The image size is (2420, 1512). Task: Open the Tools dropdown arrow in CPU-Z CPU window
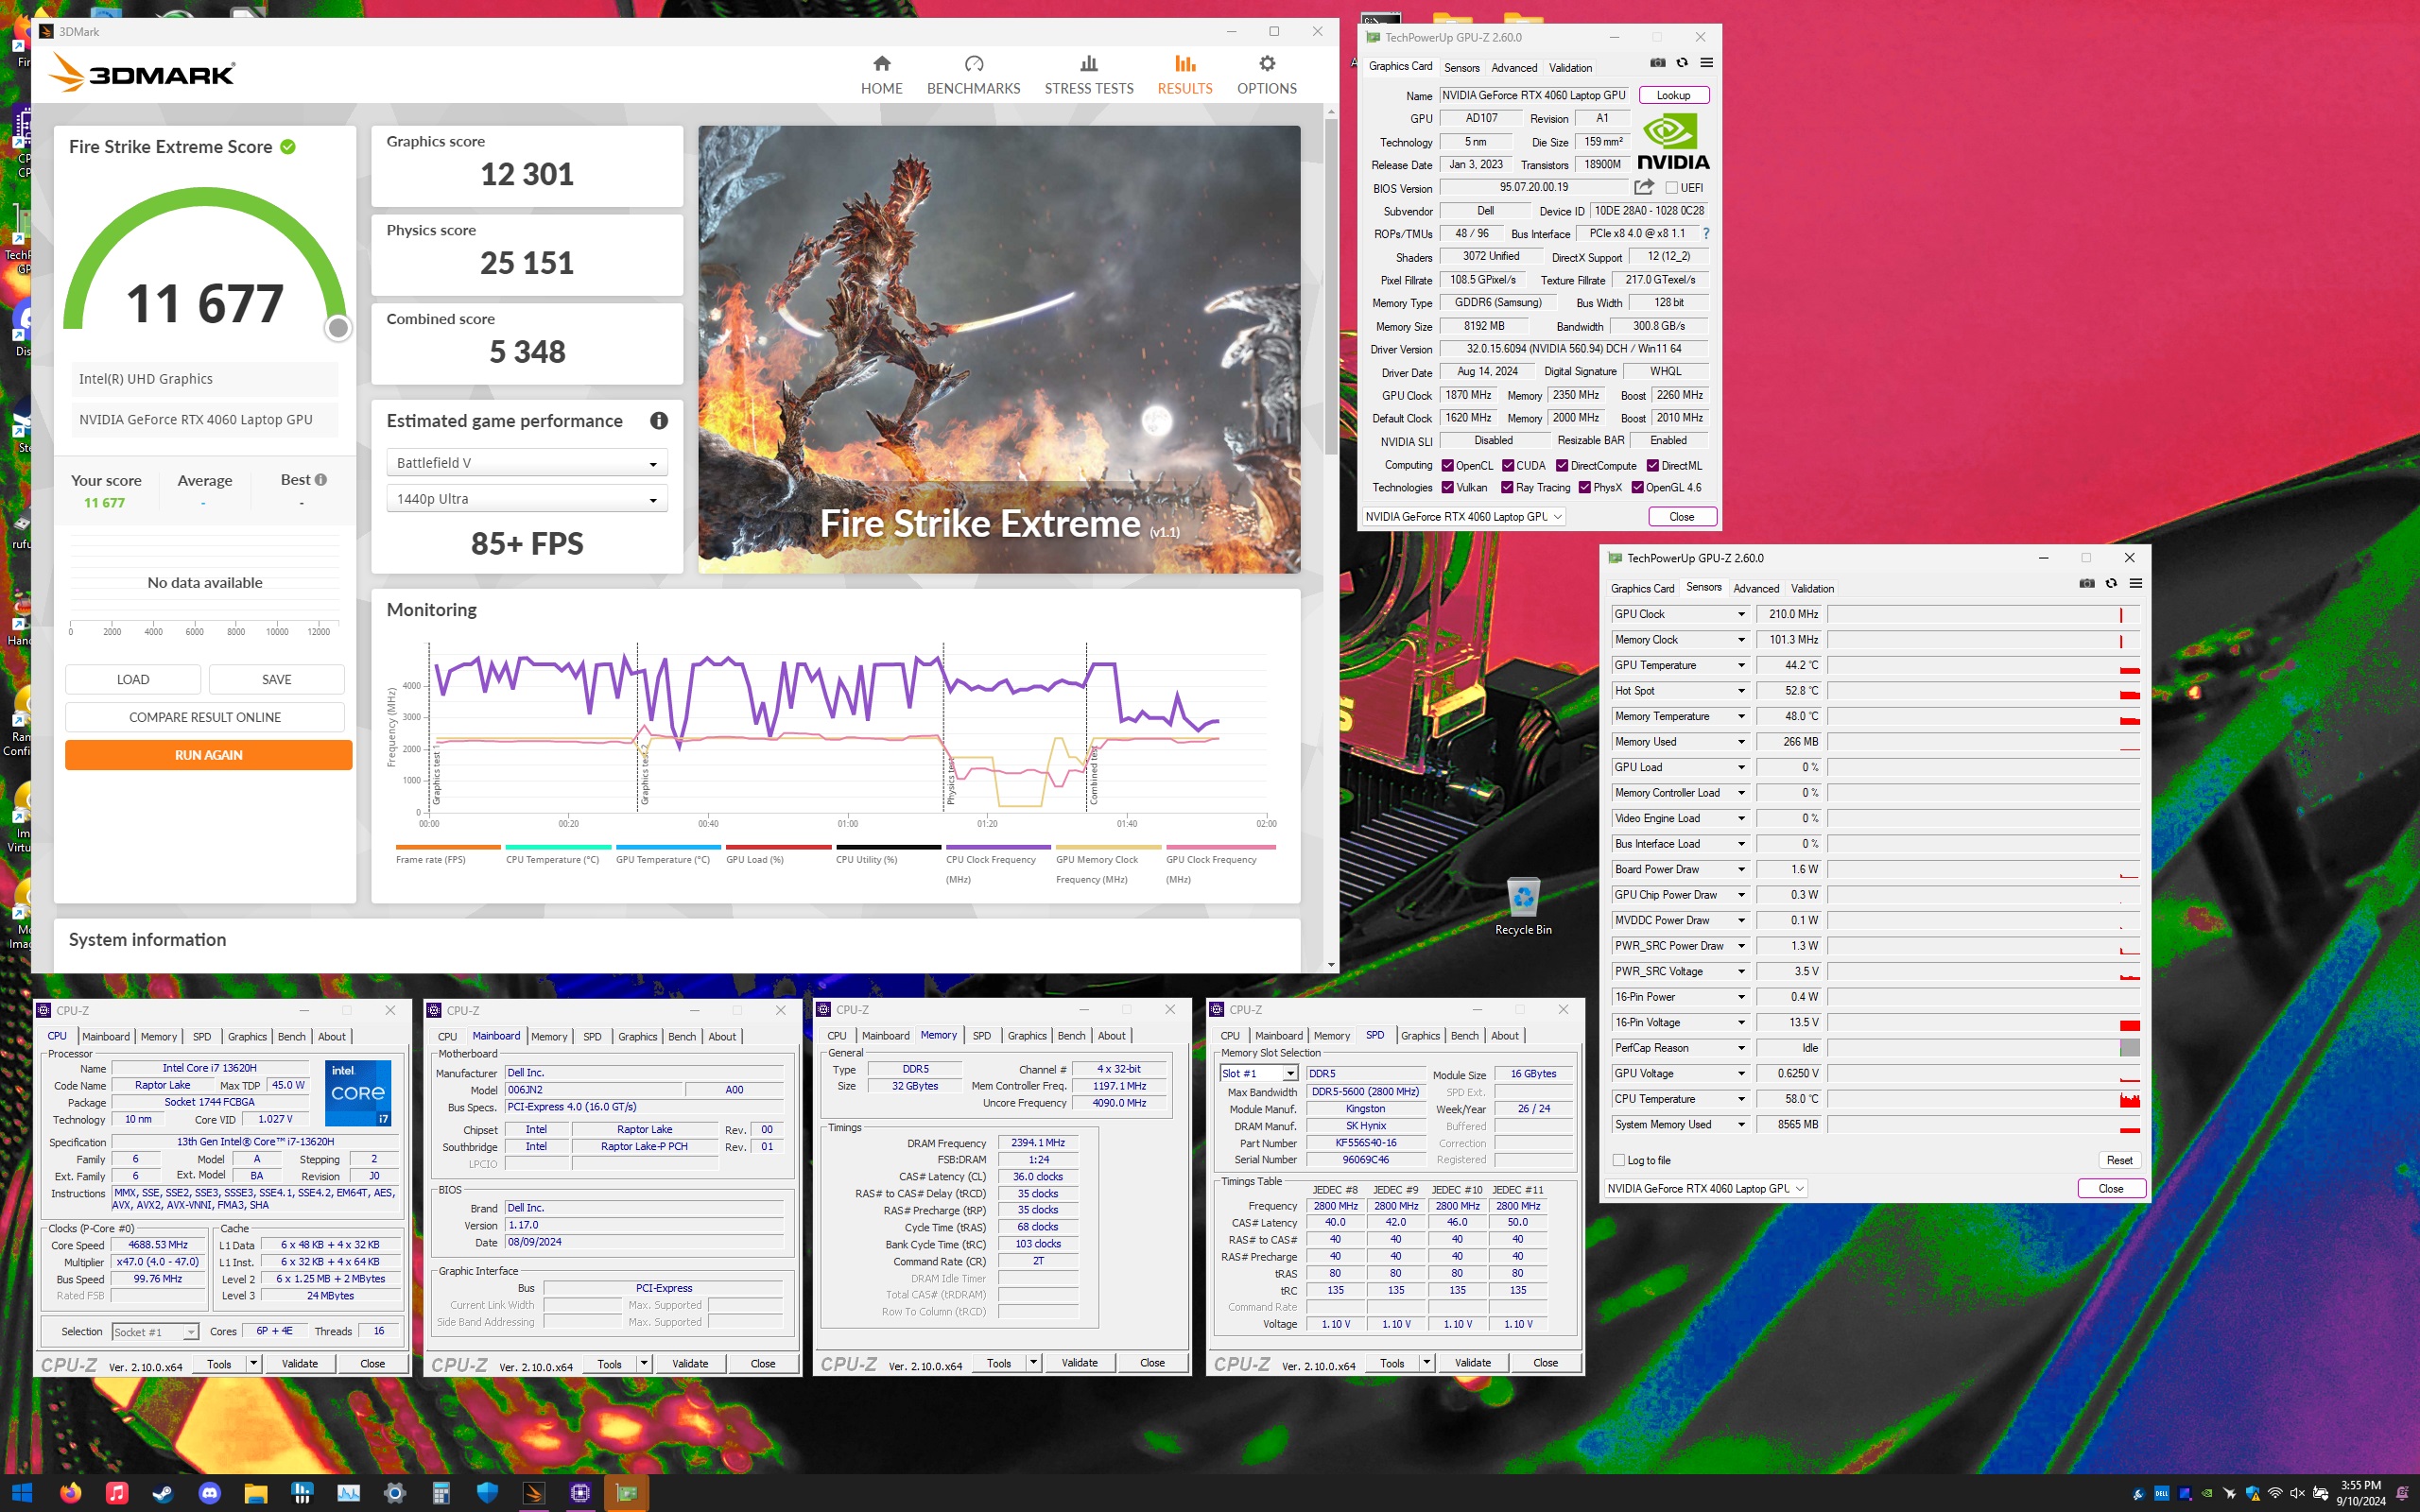(254, 1364)
